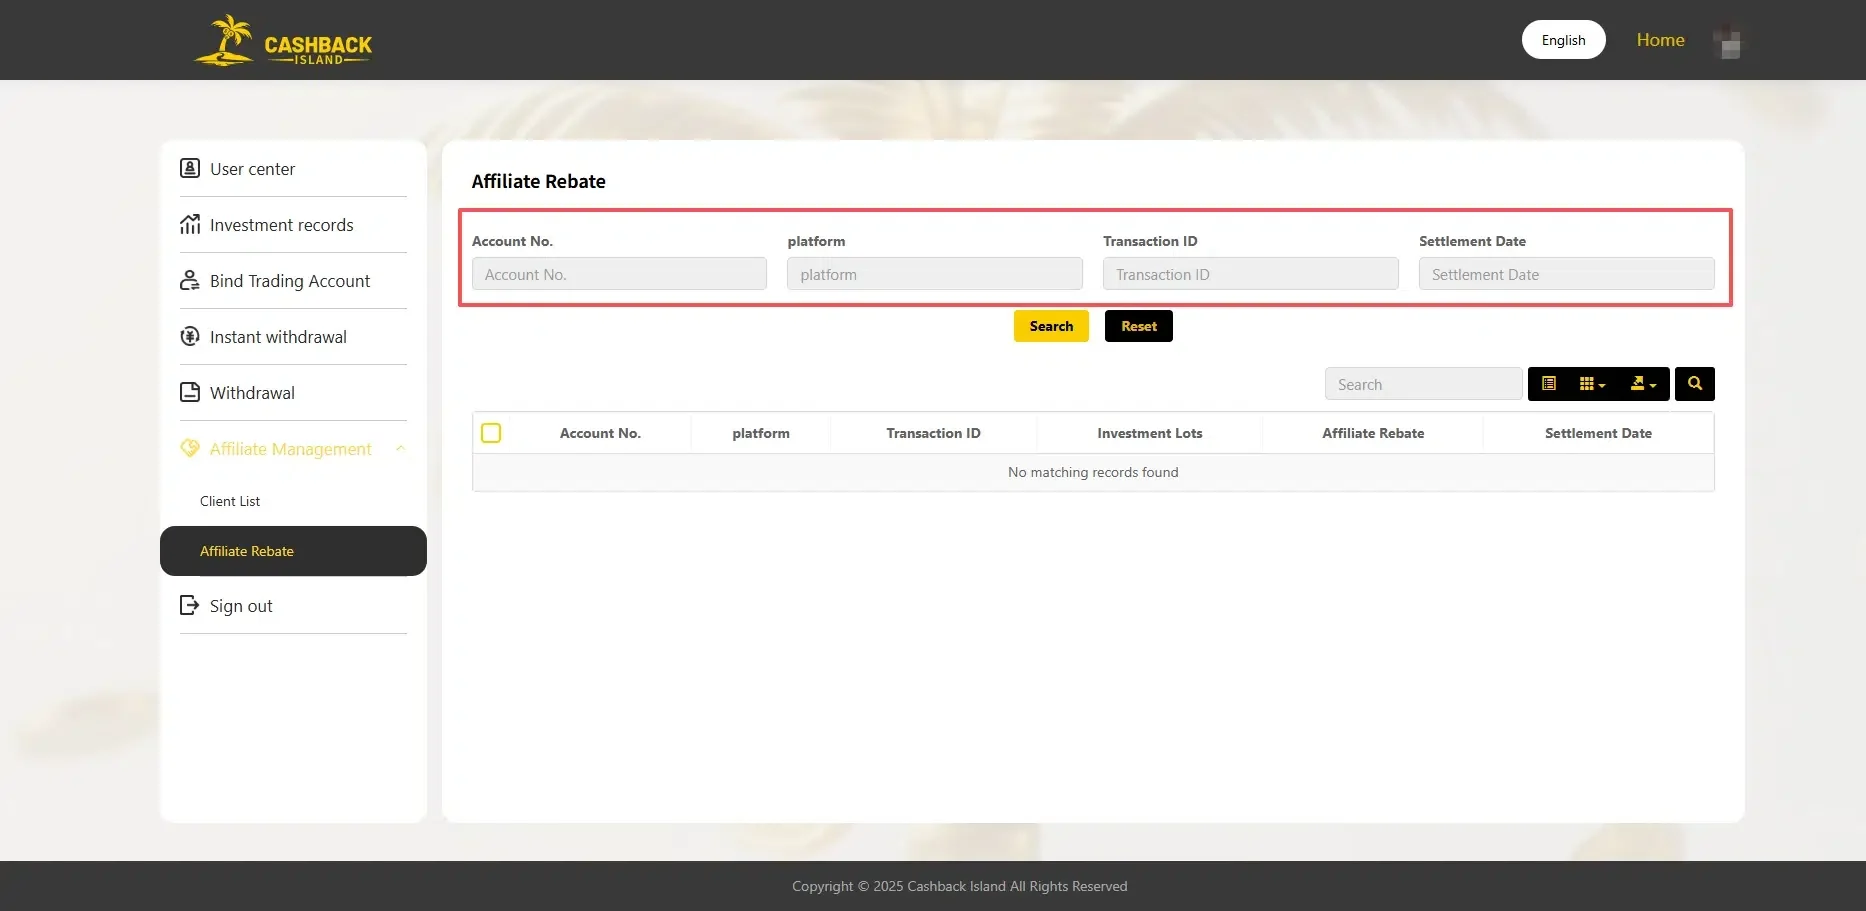
Task: Select the Affiliate Rebate menu item
Action: (x=246, y=550)
